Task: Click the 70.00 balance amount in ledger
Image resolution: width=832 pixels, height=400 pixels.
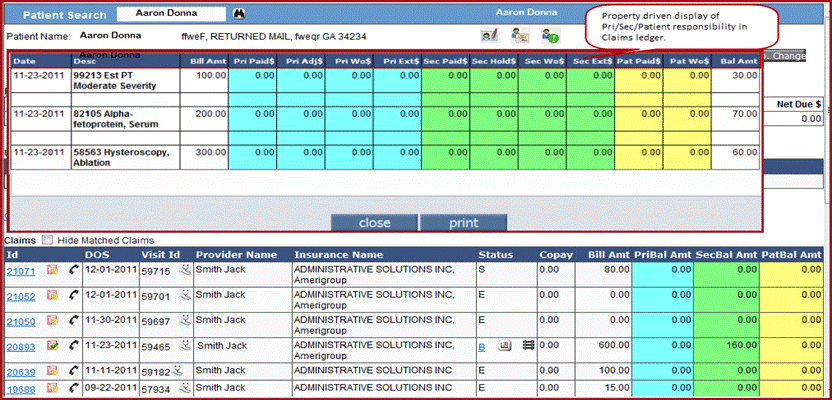Action: click(746, 114)
